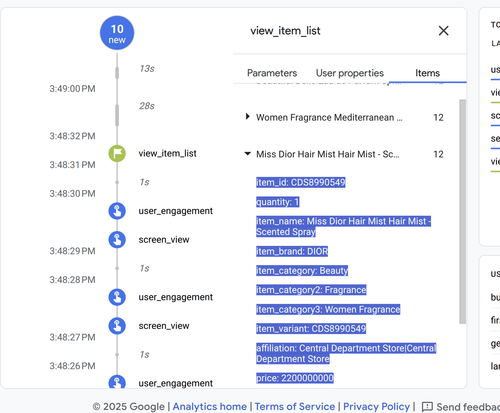Click the count 12 beside Women Fragrance item
This screenshot has height=413, width=500.
pos(438,117)
